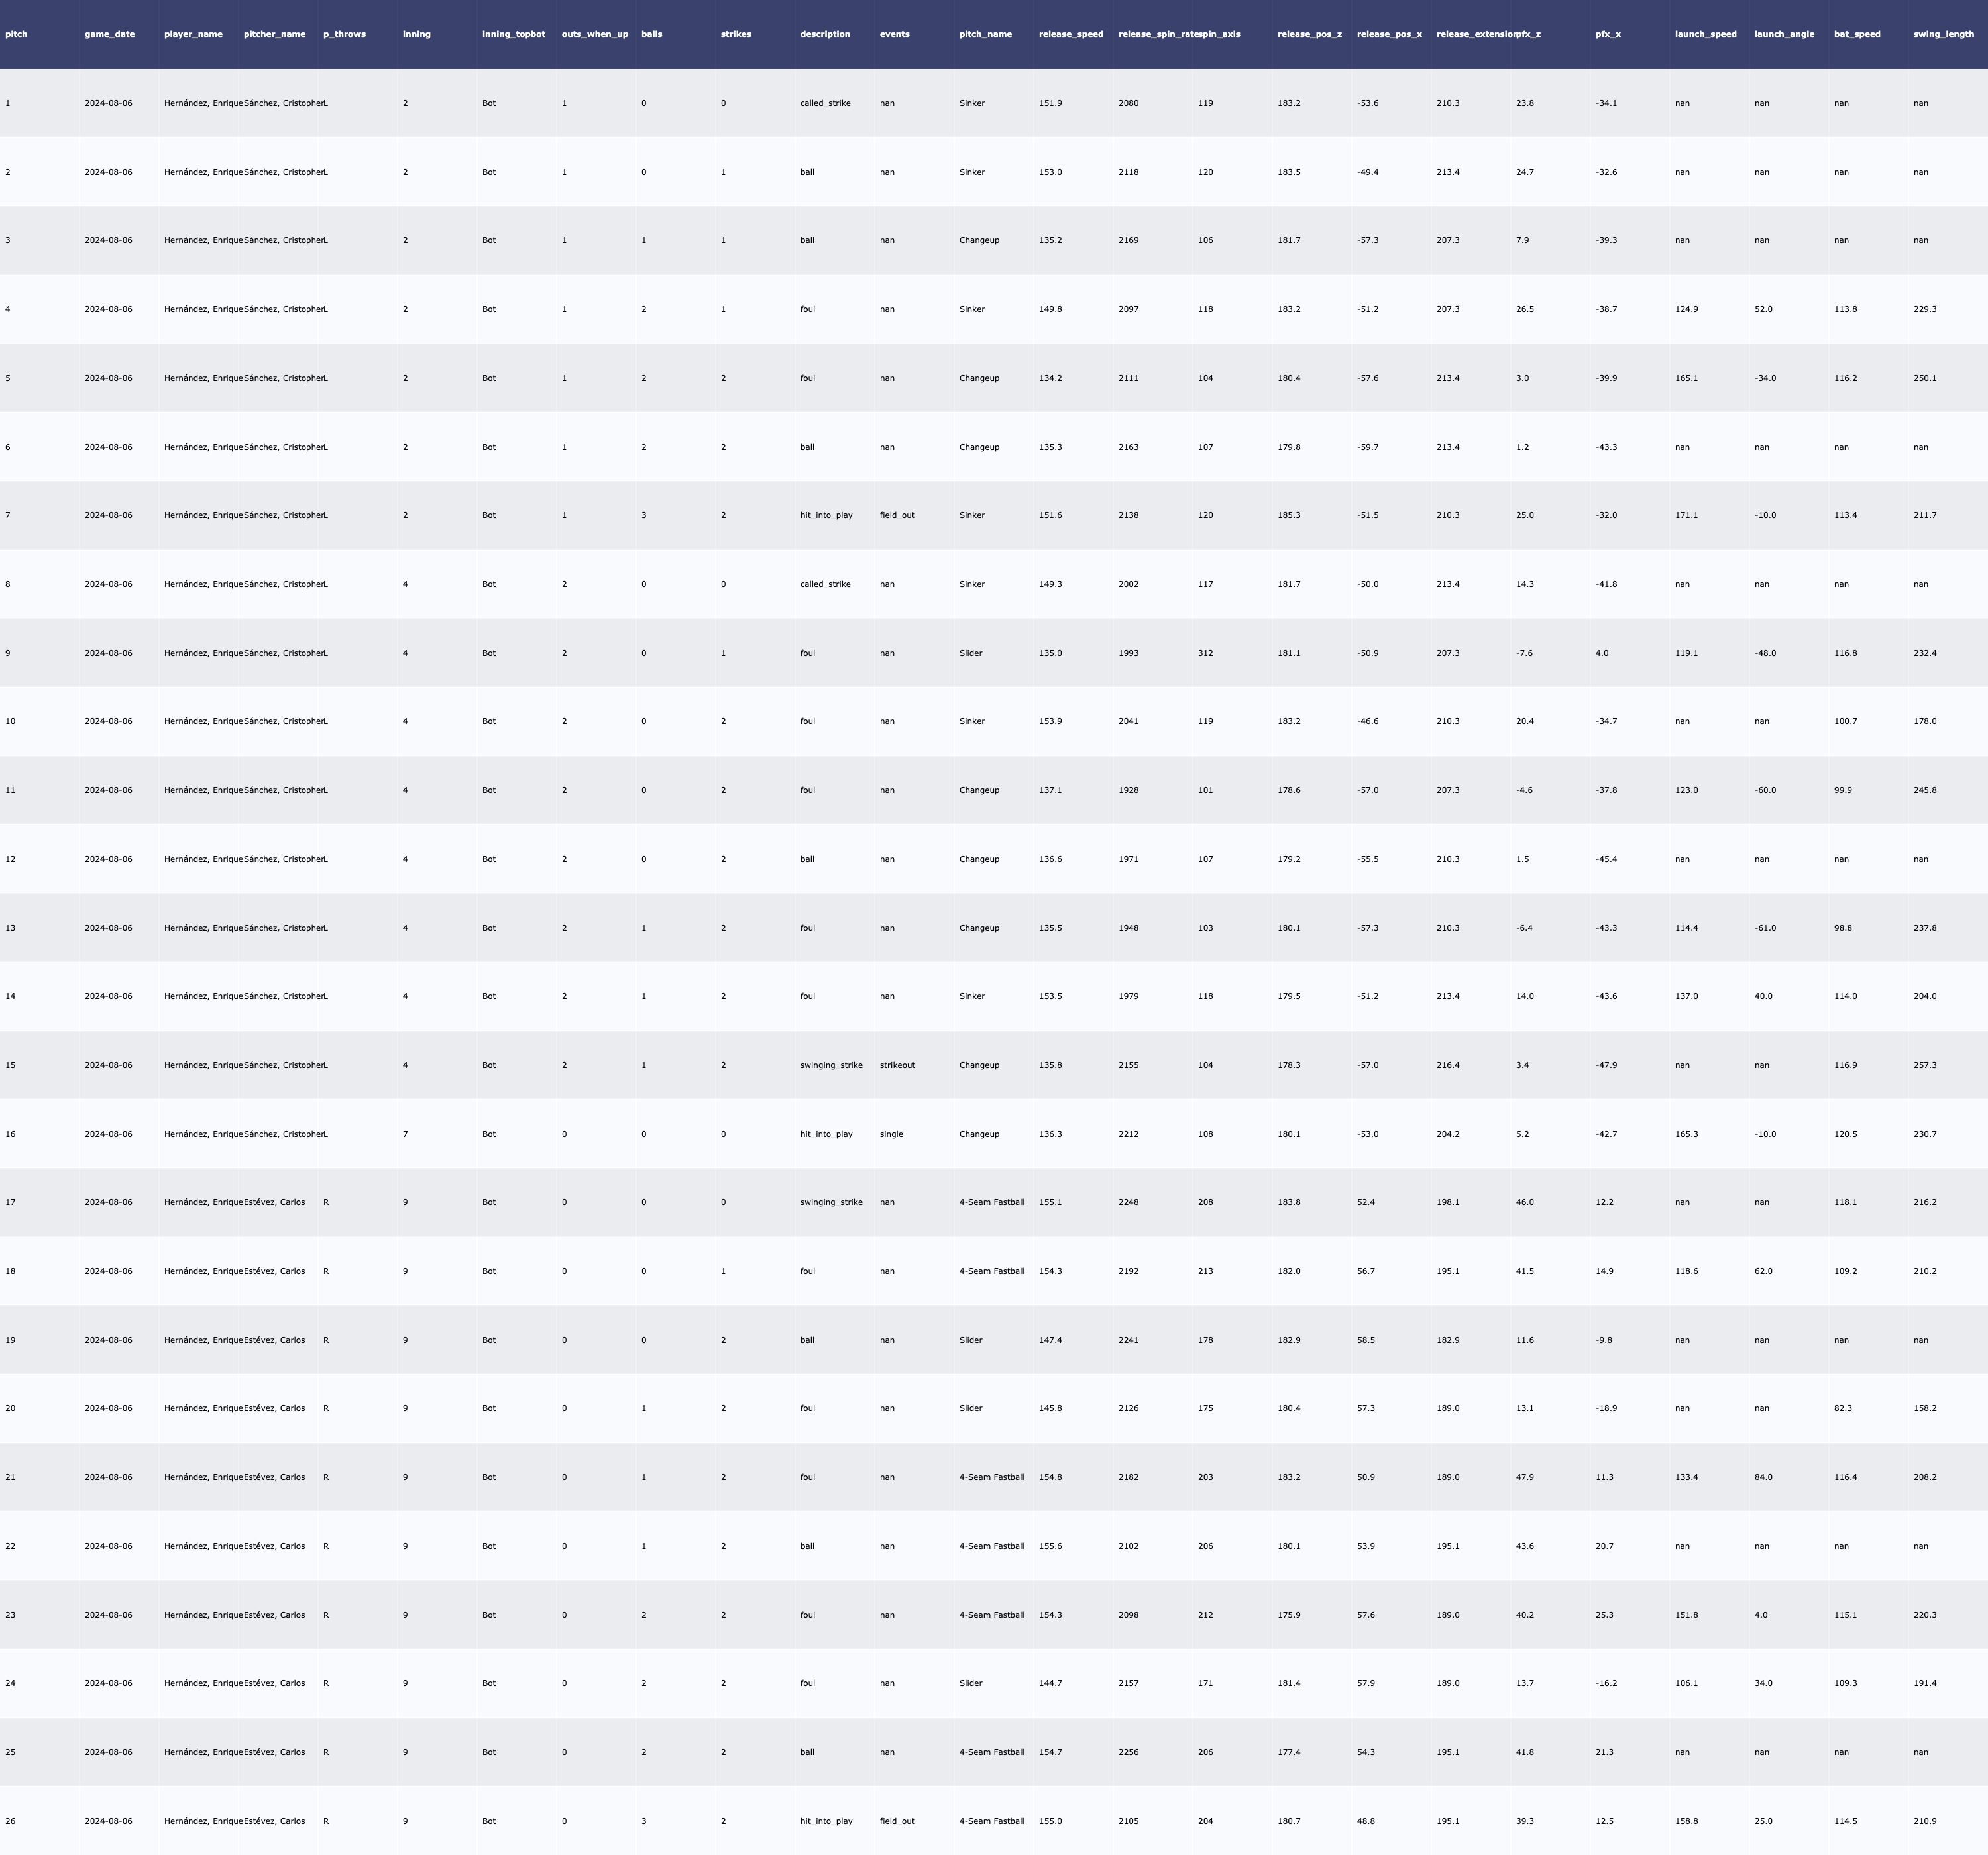Click the release_speed column header
This screenshot has height=1855, width=1988.
pos(1071,34)
